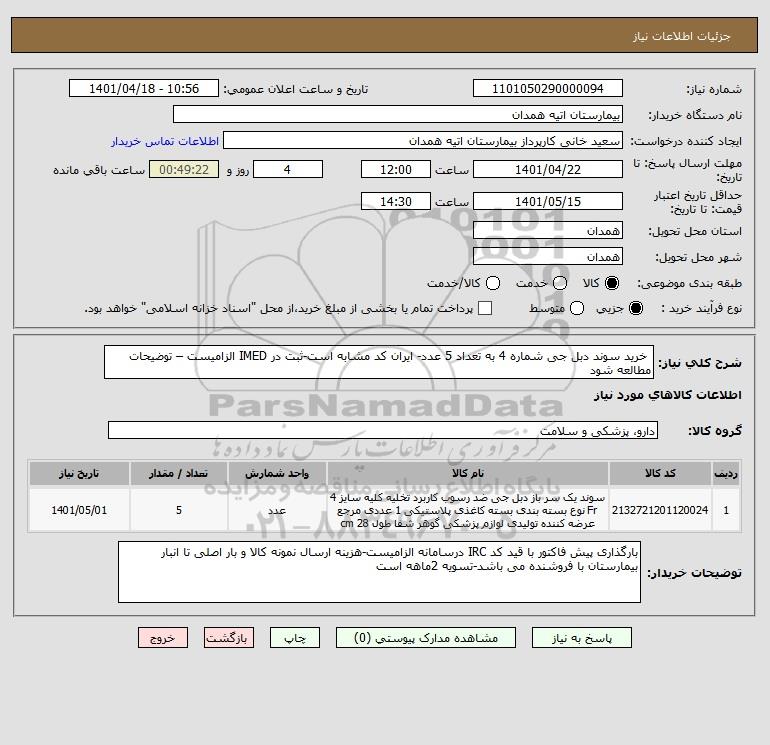
Task: Select the جزیی purchase type radio
Action: tap(635, 308)
